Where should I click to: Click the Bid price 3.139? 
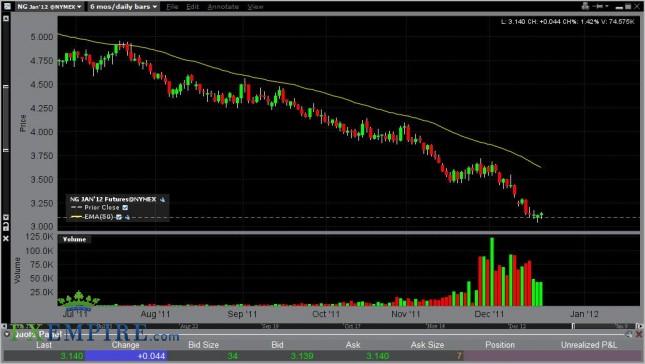[302, 356]
